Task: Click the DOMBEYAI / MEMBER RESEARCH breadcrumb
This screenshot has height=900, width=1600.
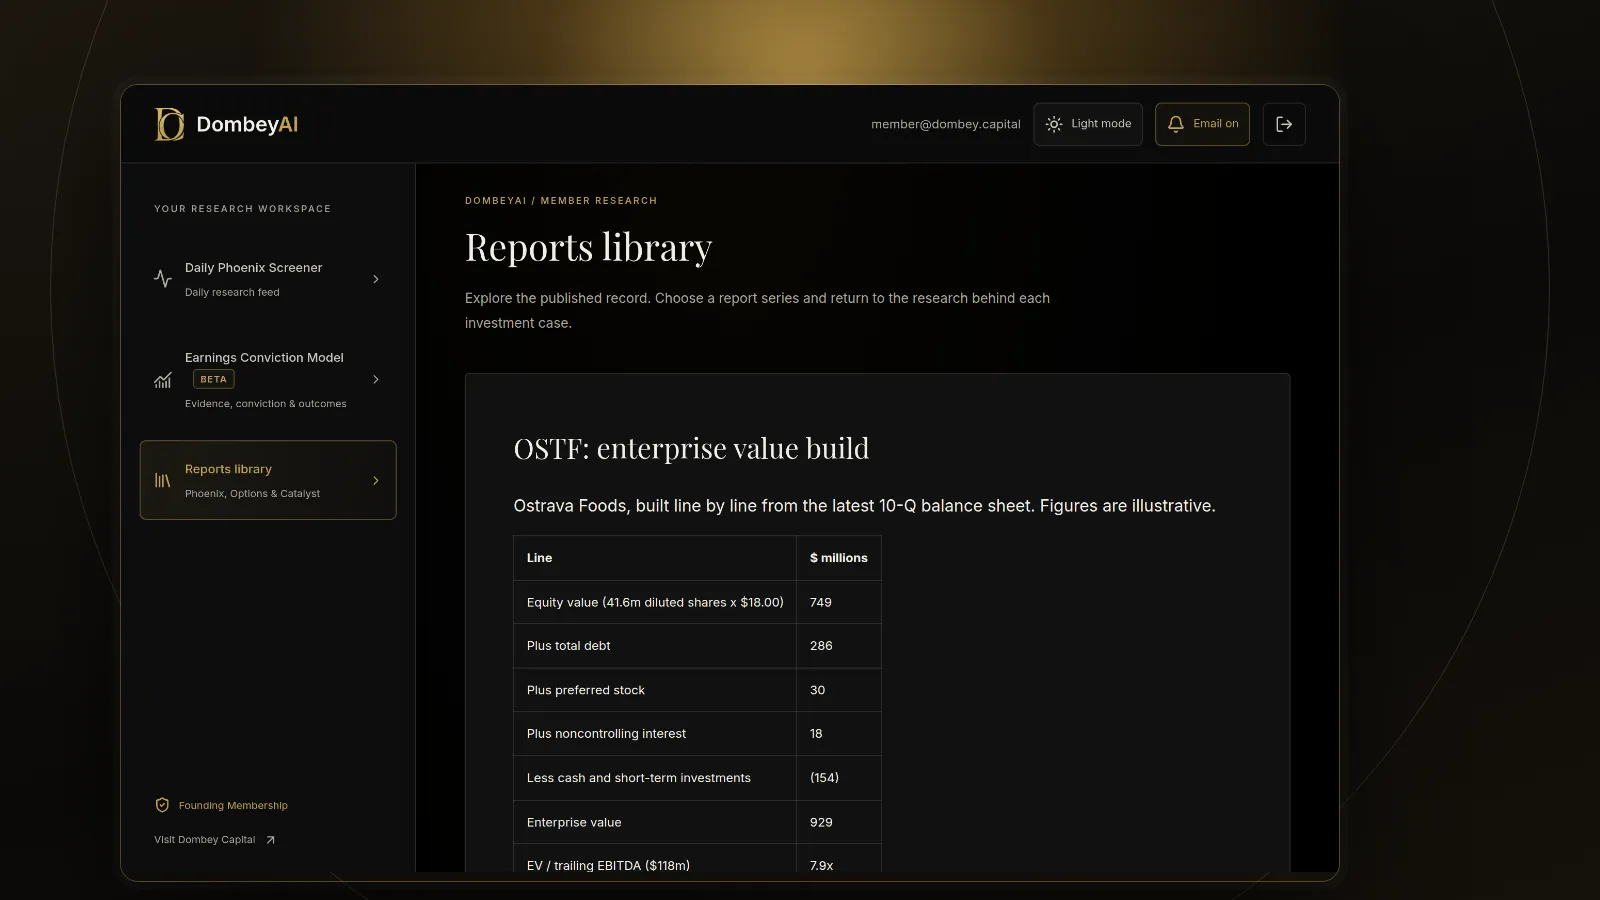Action: [x=561, y=201]
